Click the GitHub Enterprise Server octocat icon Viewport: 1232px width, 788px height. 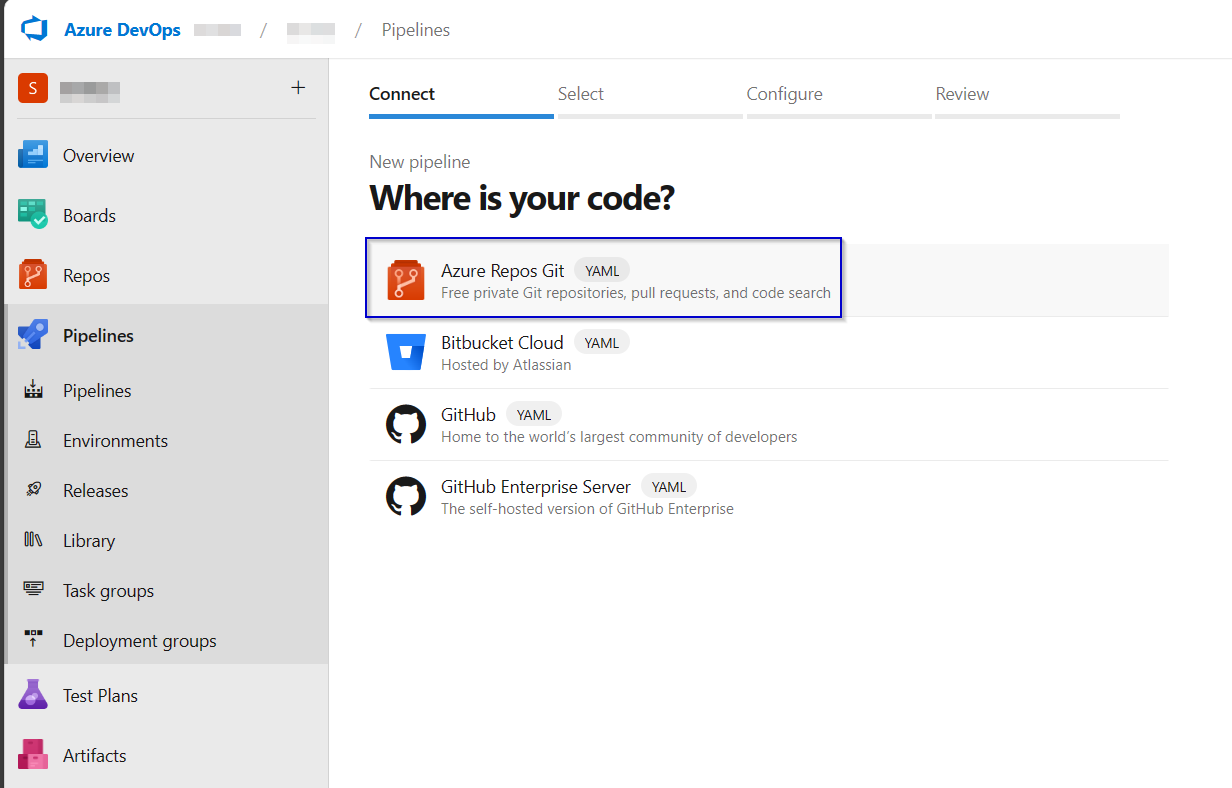point(406,496)
